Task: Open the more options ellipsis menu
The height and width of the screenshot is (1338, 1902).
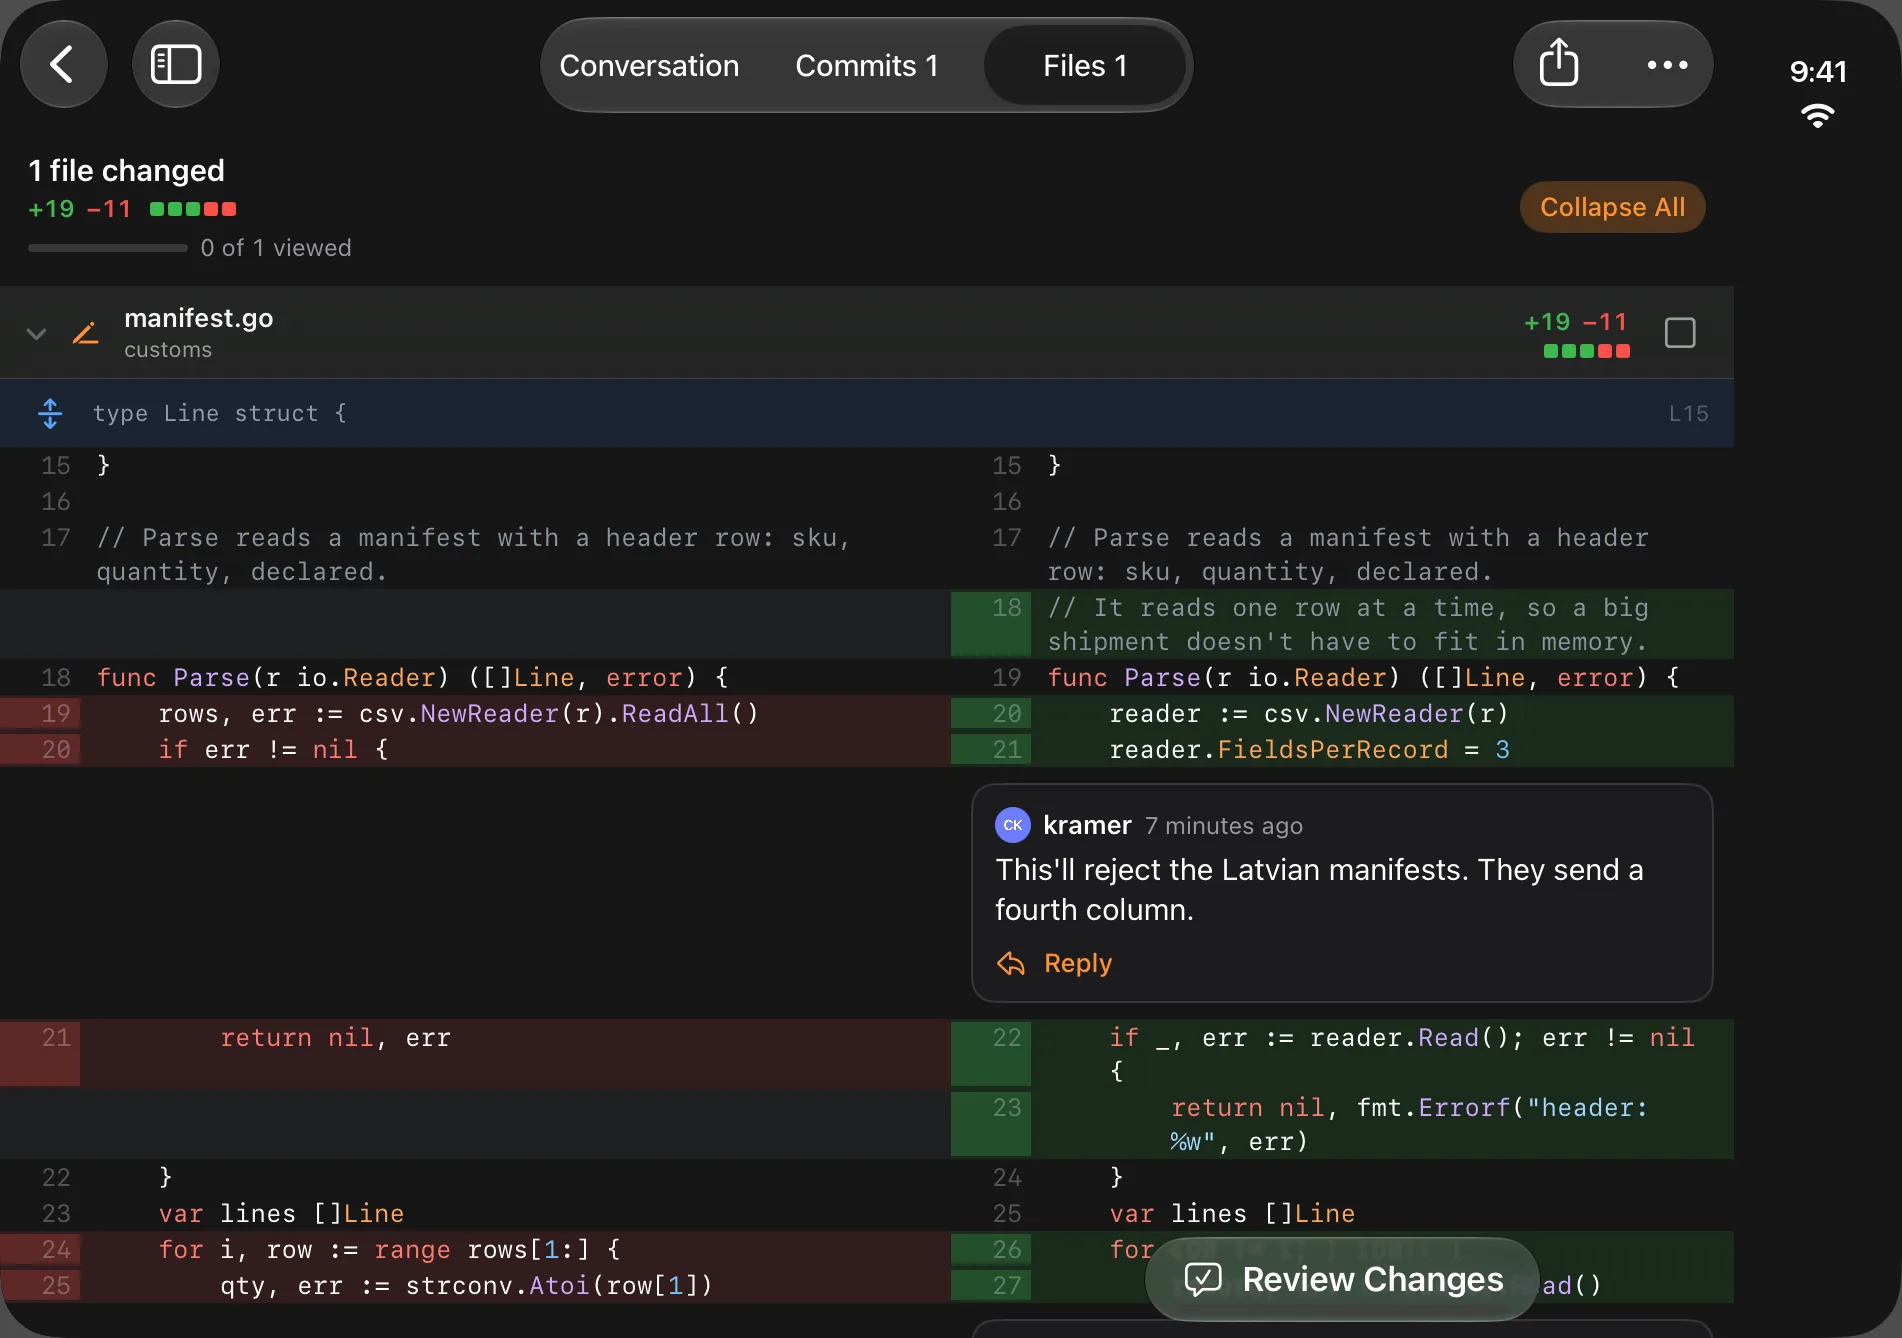Action: point(1667,65)
